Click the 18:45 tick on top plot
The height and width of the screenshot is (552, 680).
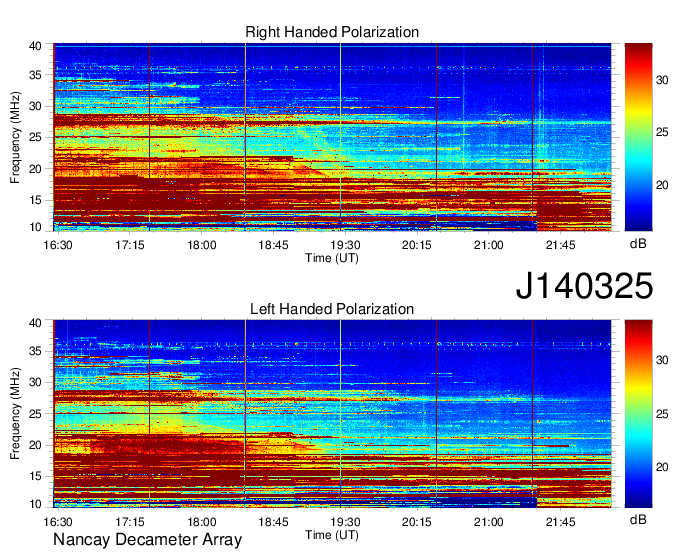point(273,245)
